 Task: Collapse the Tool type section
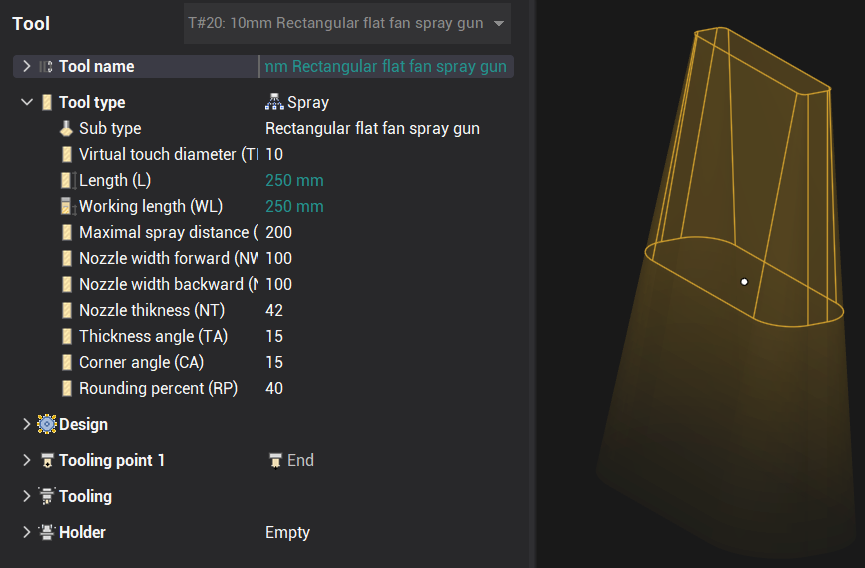(x=27, y=103)
